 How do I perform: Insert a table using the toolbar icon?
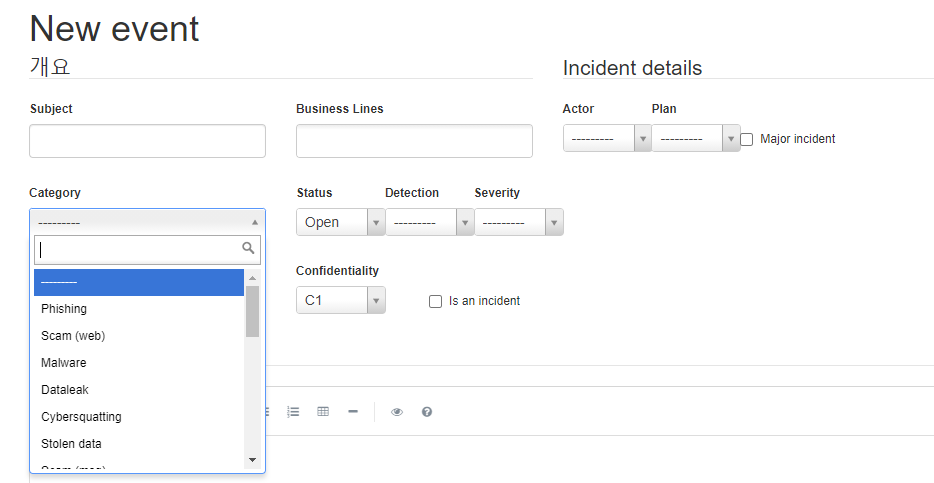[323, 412]
